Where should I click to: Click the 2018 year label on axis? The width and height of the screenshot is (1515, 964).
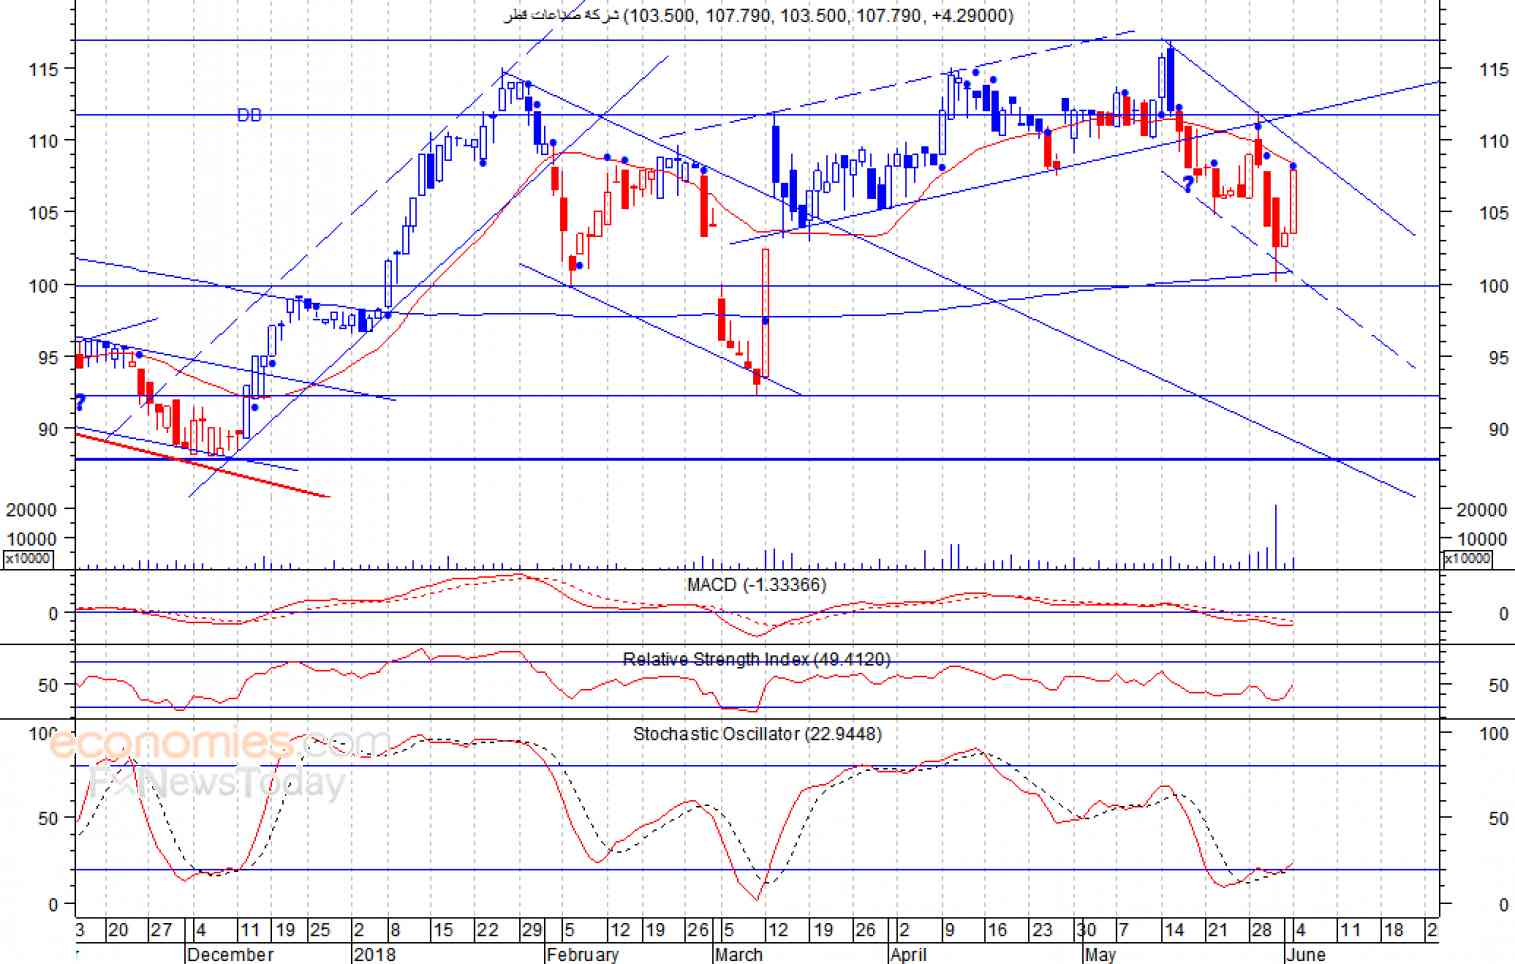[x=375, y=954]
